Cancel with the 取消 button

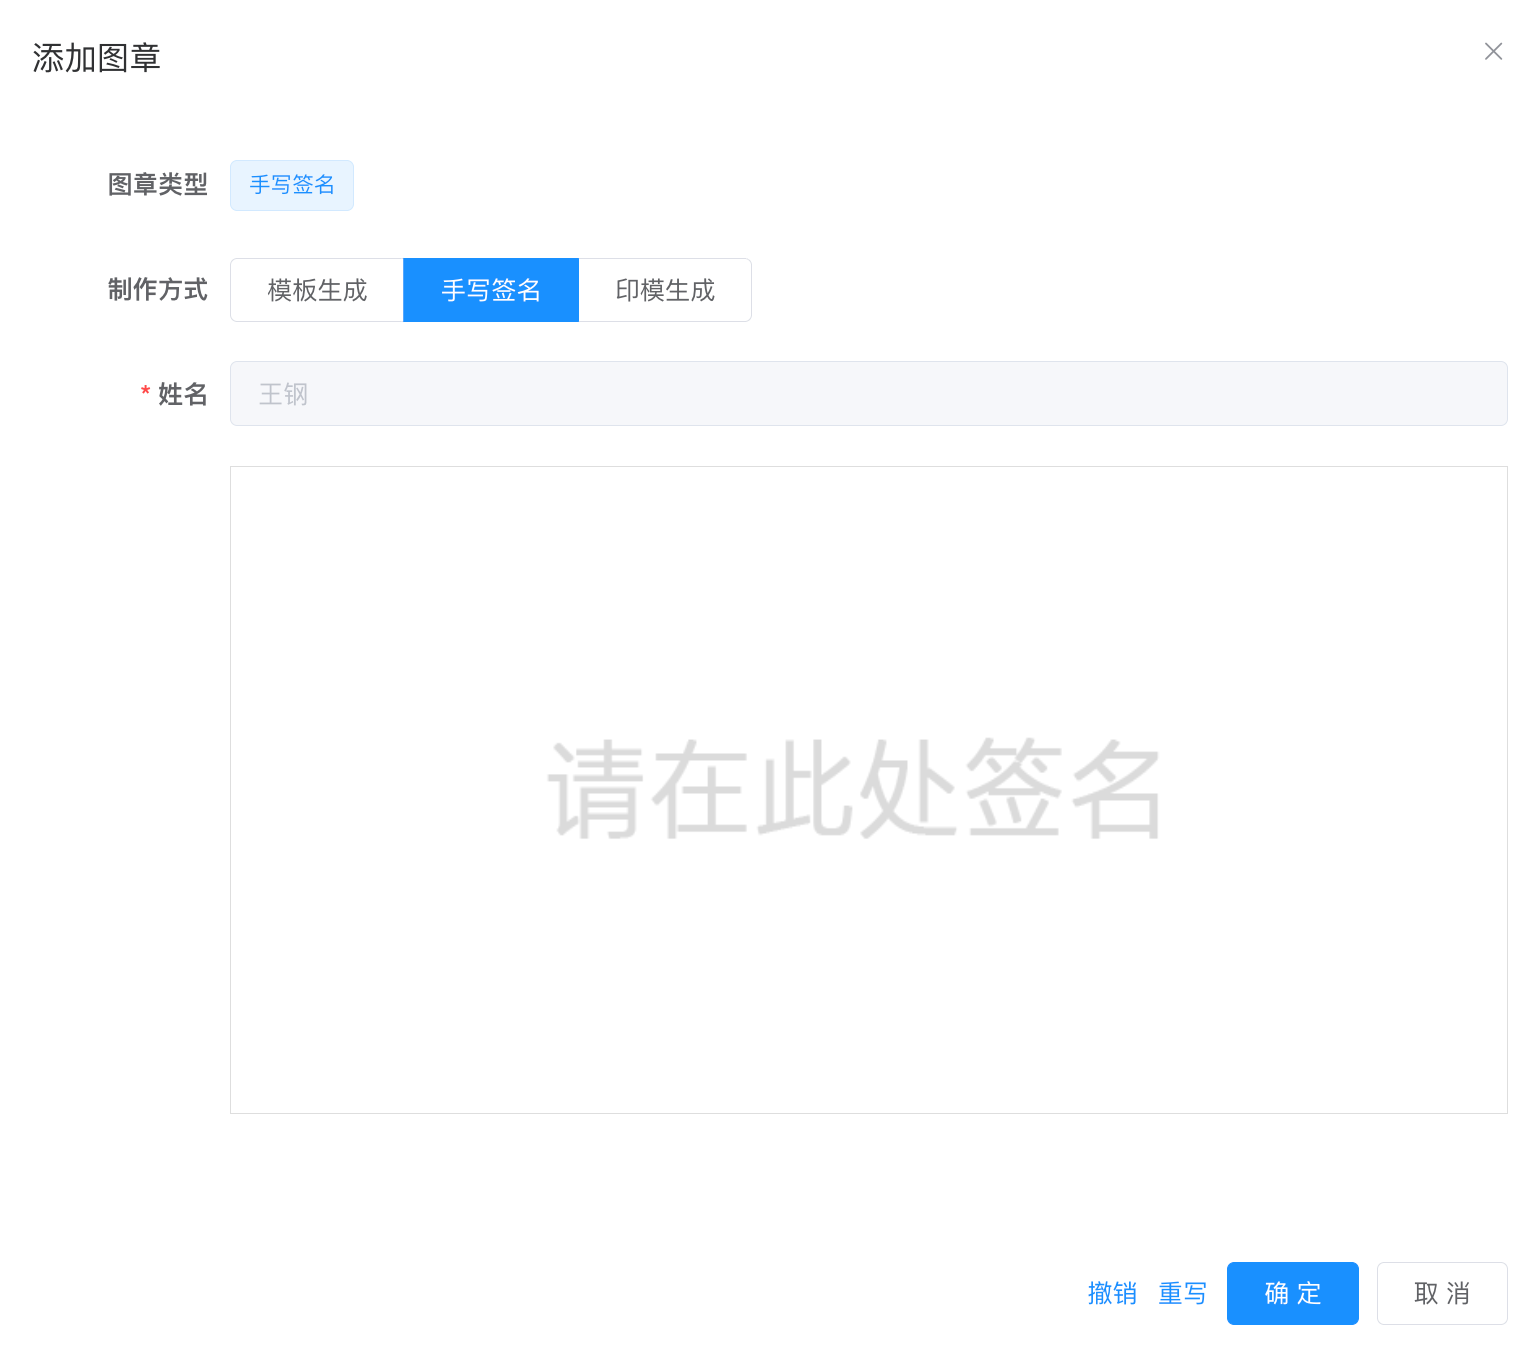(1442, 1293)
